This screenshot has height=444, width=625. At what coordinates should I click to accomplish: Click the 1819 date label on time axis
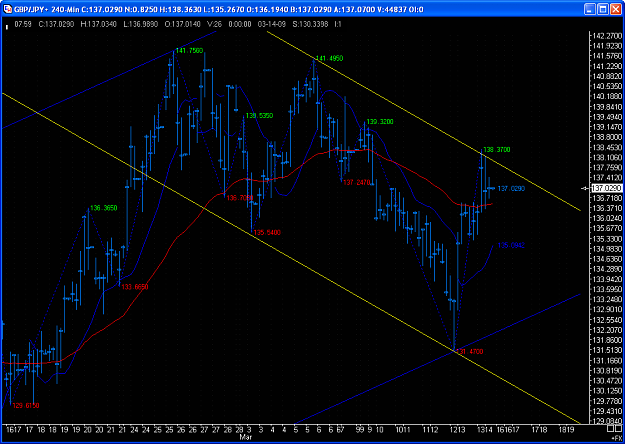[566, 430]
